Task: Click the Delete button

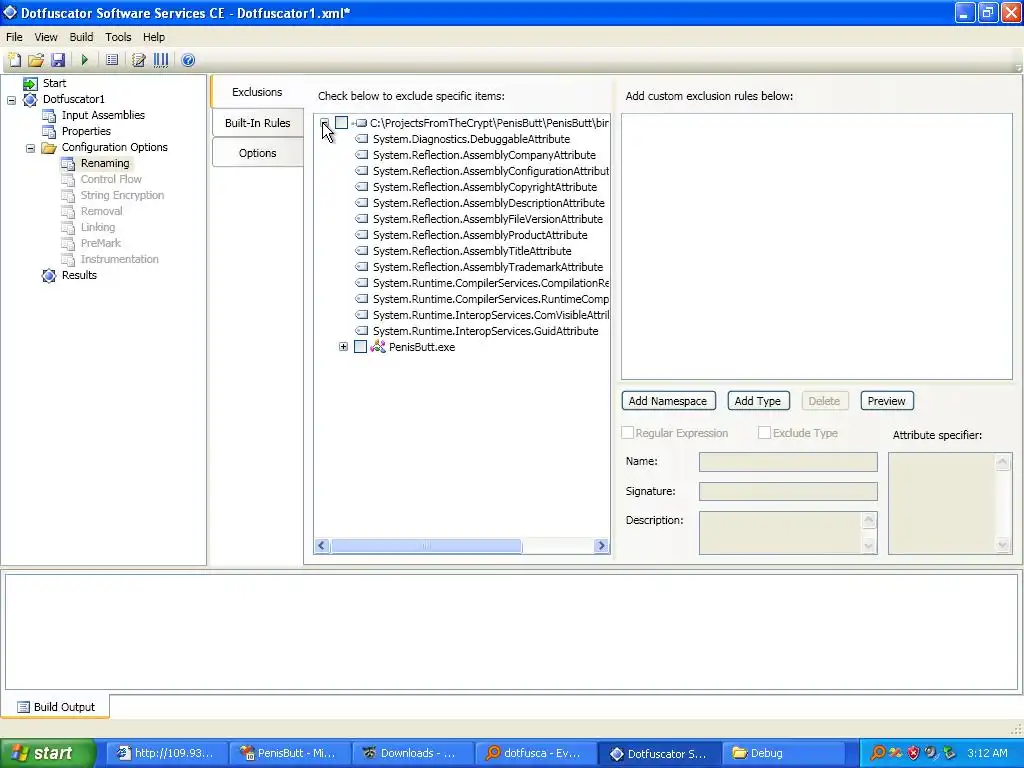Action: point(824,401)
